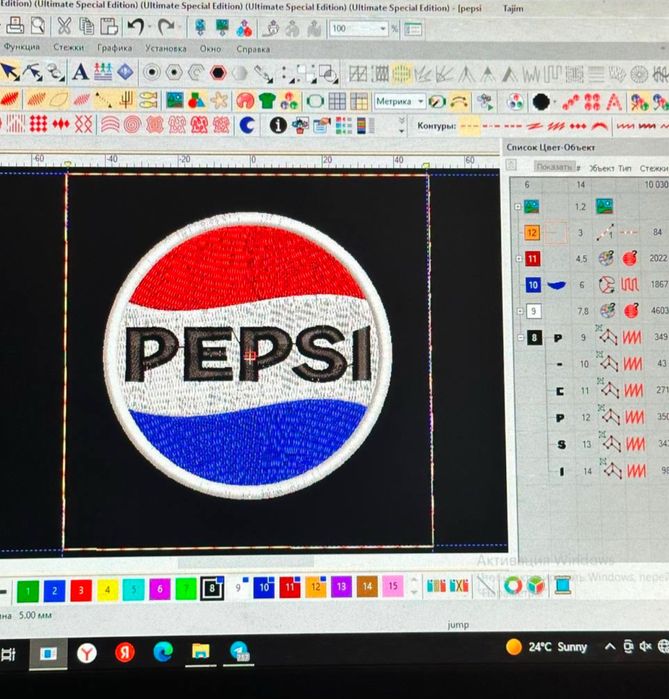Open Yandex Browser from taskbar
Image resolution: width=669 pixels, height=699 pixels.
(86, 654)
